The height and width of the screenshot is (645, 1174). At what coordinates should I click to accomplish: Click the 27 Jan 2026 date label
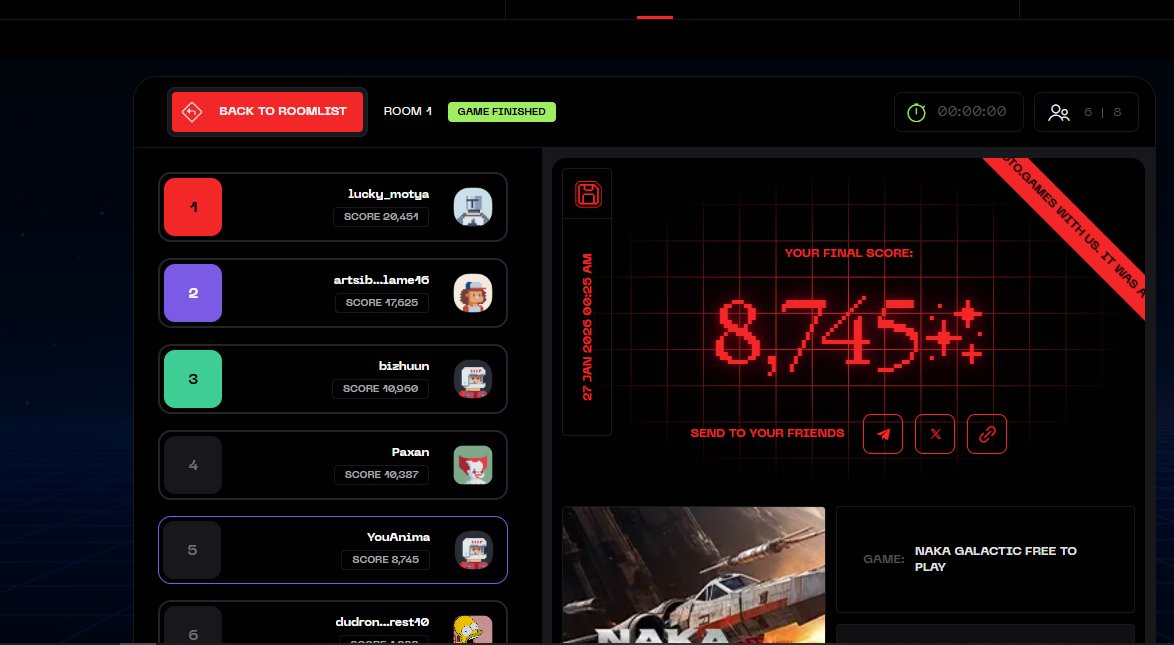point(587,327)
